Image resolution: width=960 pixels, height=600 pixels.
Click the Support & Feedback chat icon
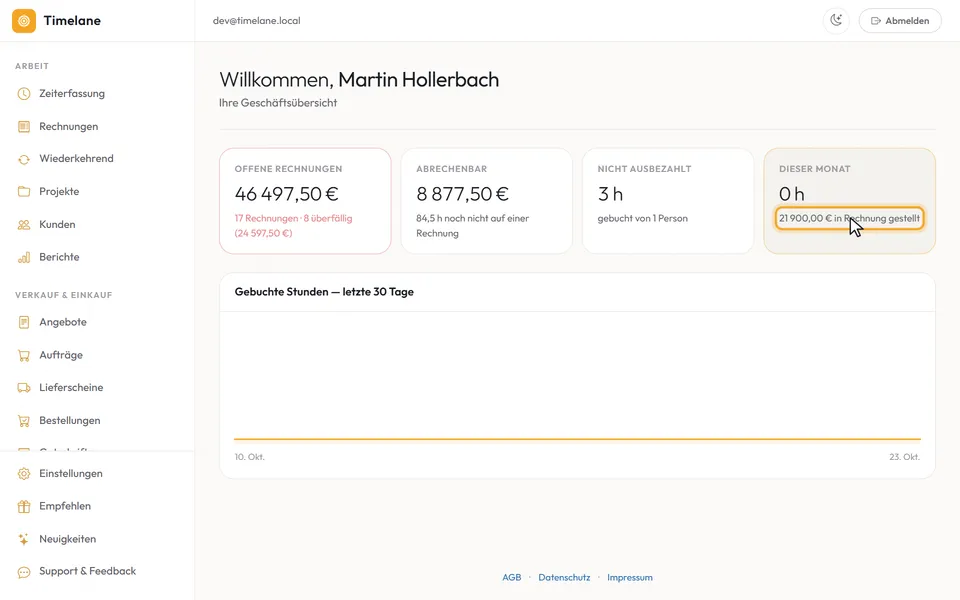[24, 572]
